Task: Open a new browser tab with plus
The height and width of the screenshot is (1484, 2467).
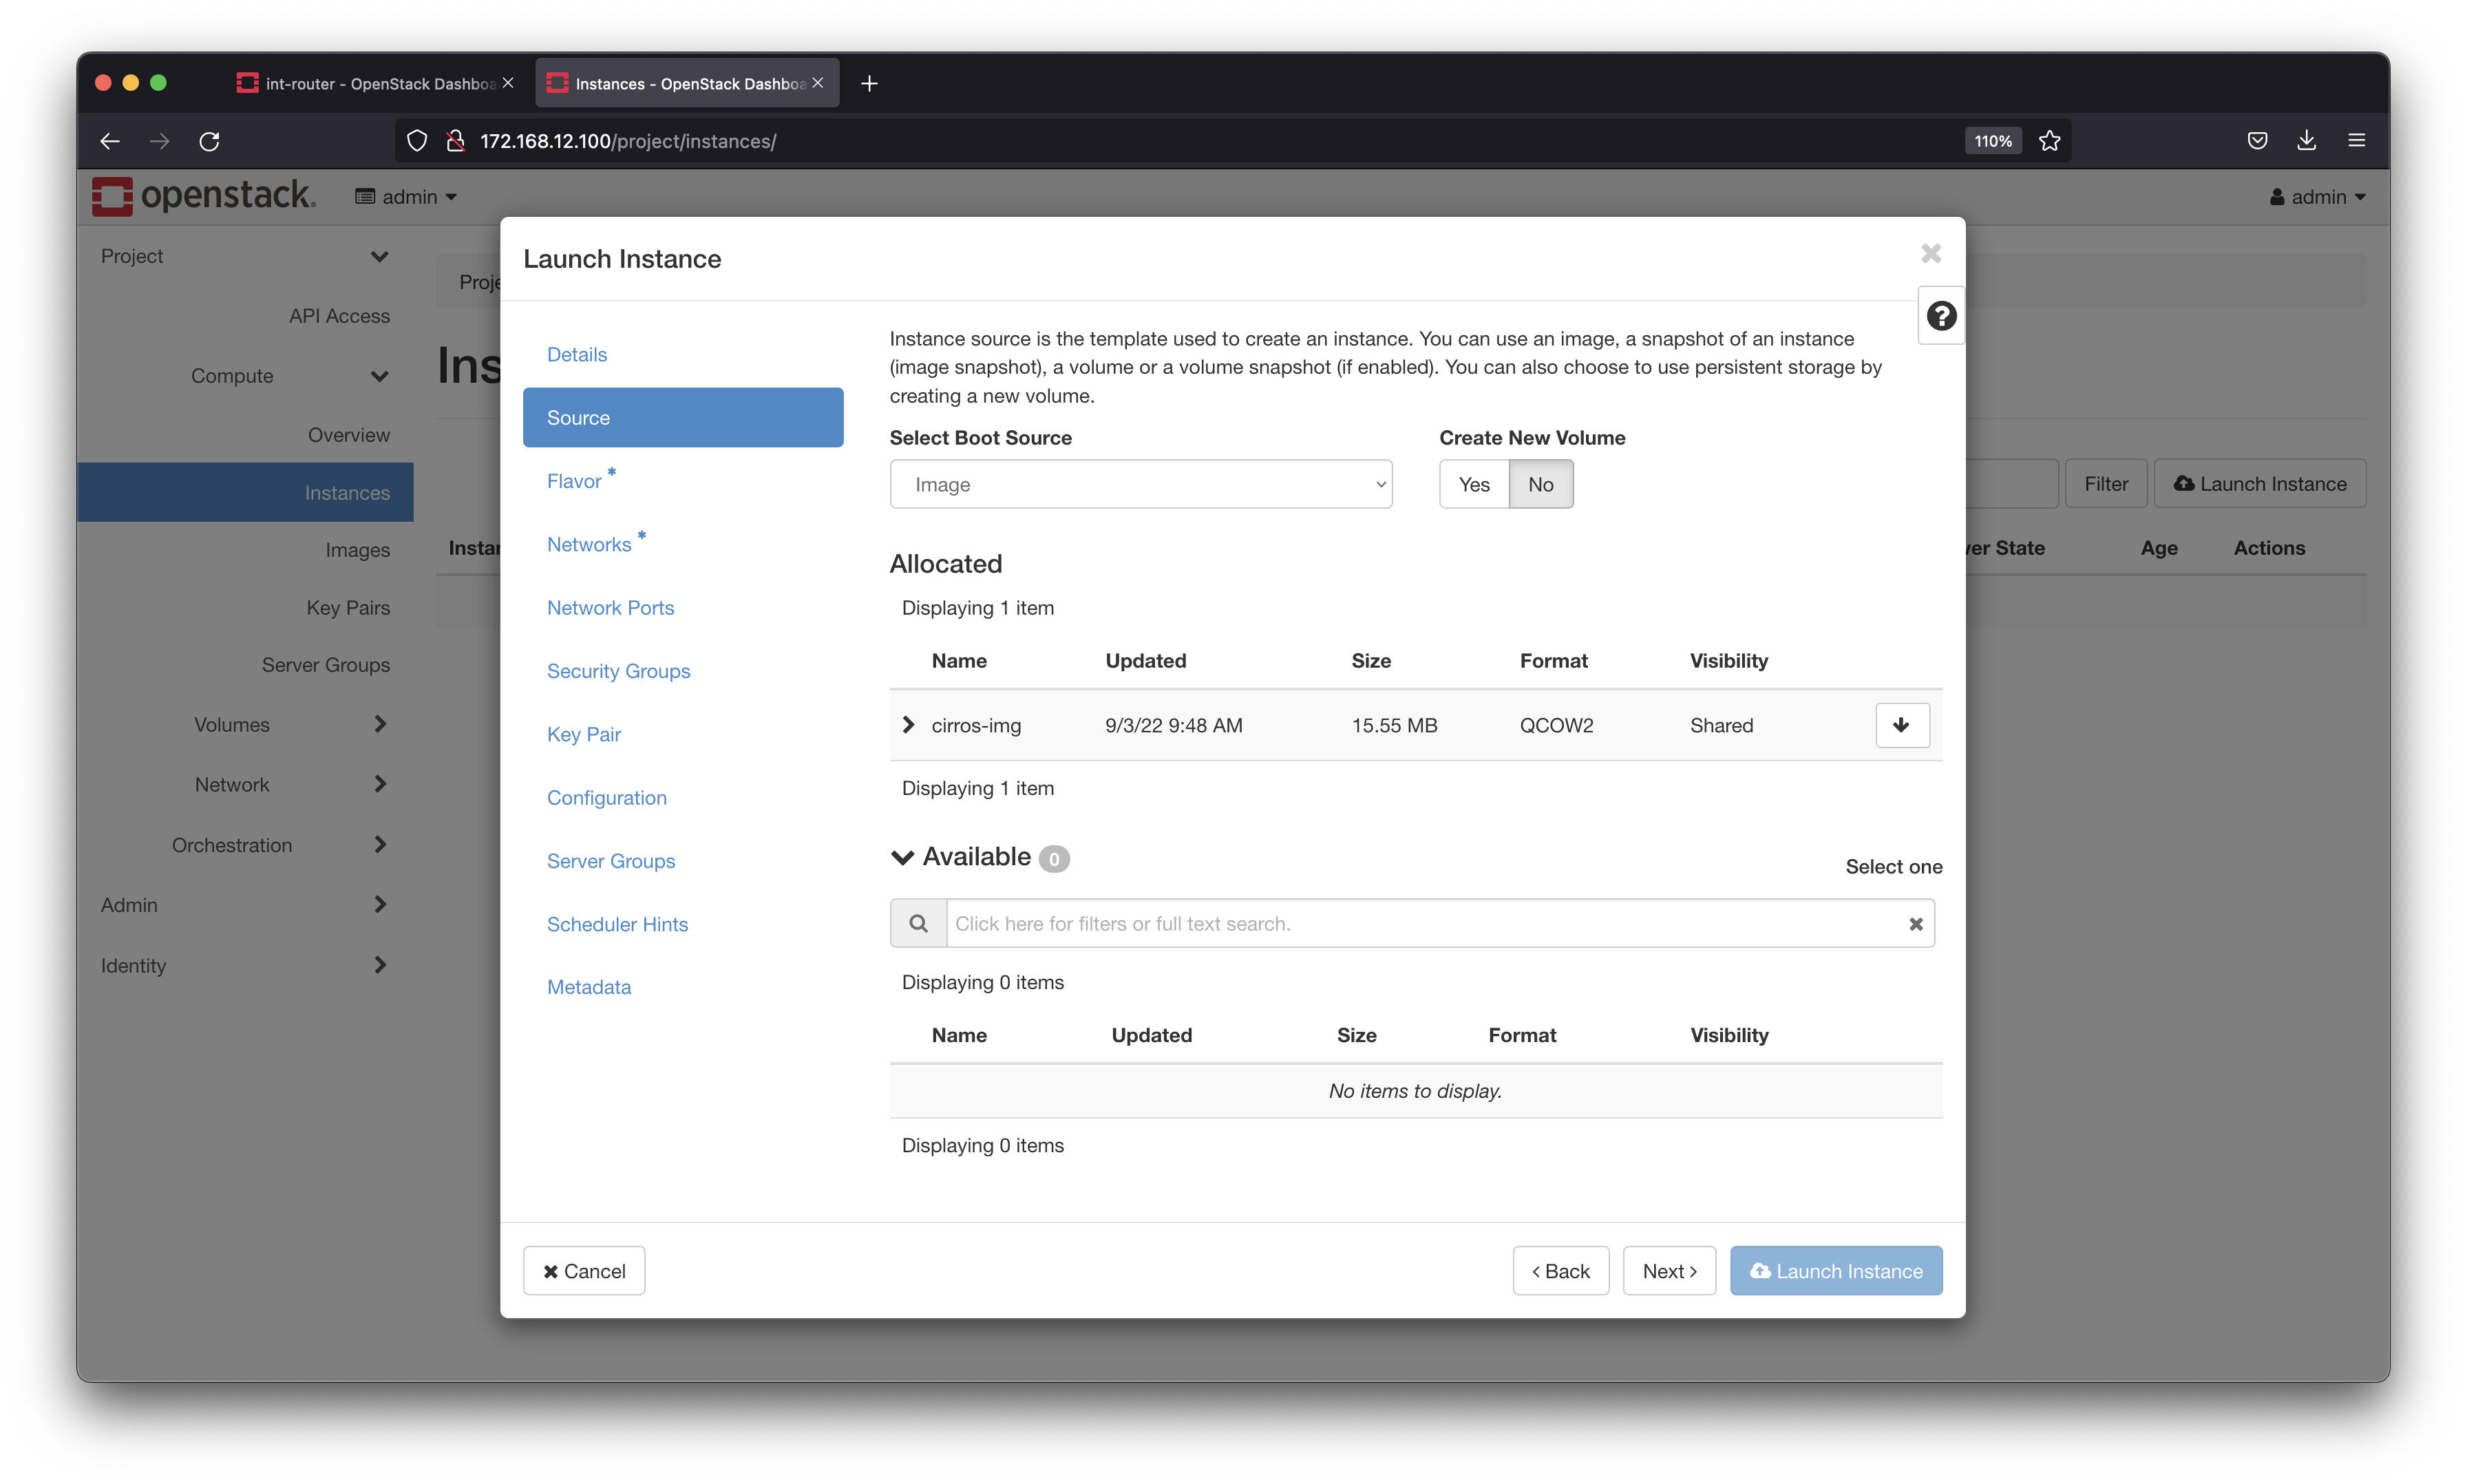Action: coord(869,84)
